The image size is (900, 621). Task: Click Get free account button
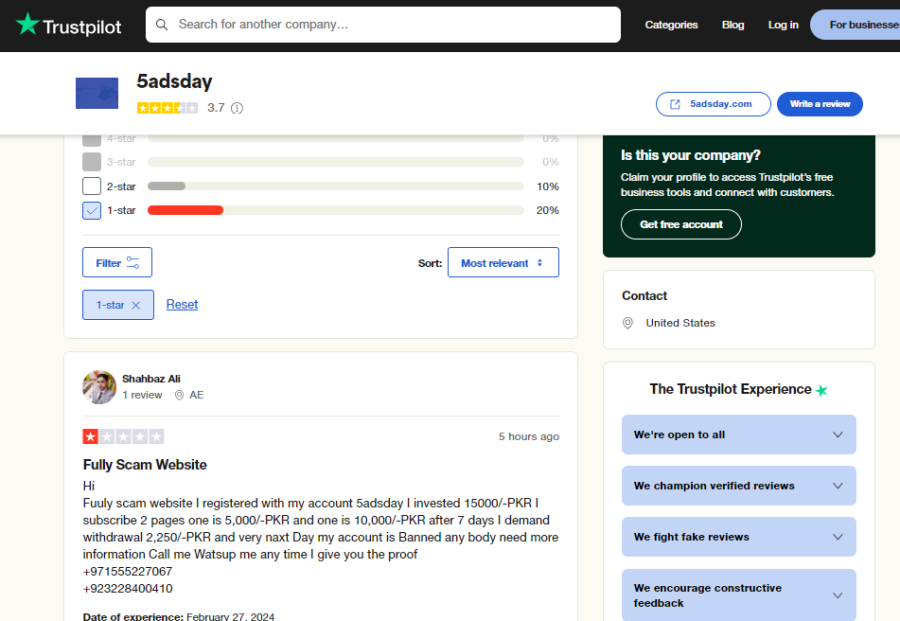point(681,224)
